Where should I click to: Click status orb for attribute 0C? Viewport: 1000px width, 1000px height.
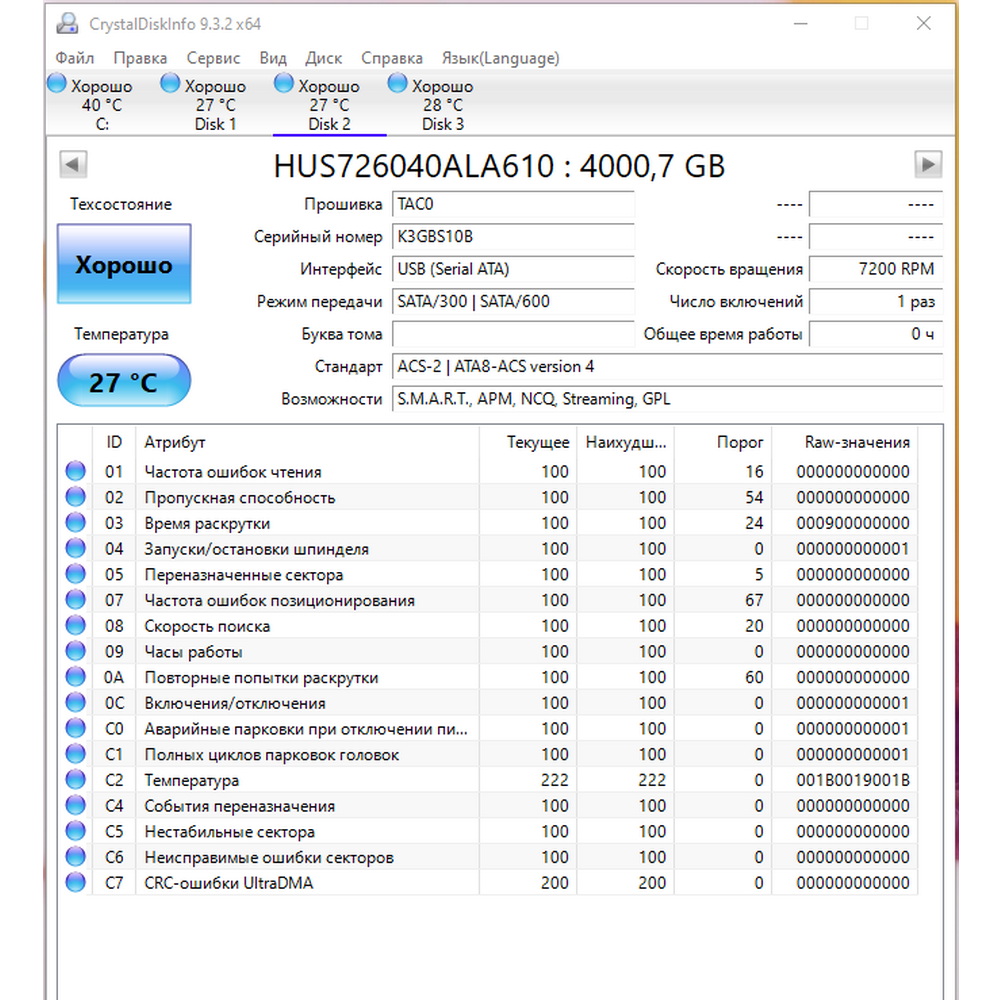[75, 702]
